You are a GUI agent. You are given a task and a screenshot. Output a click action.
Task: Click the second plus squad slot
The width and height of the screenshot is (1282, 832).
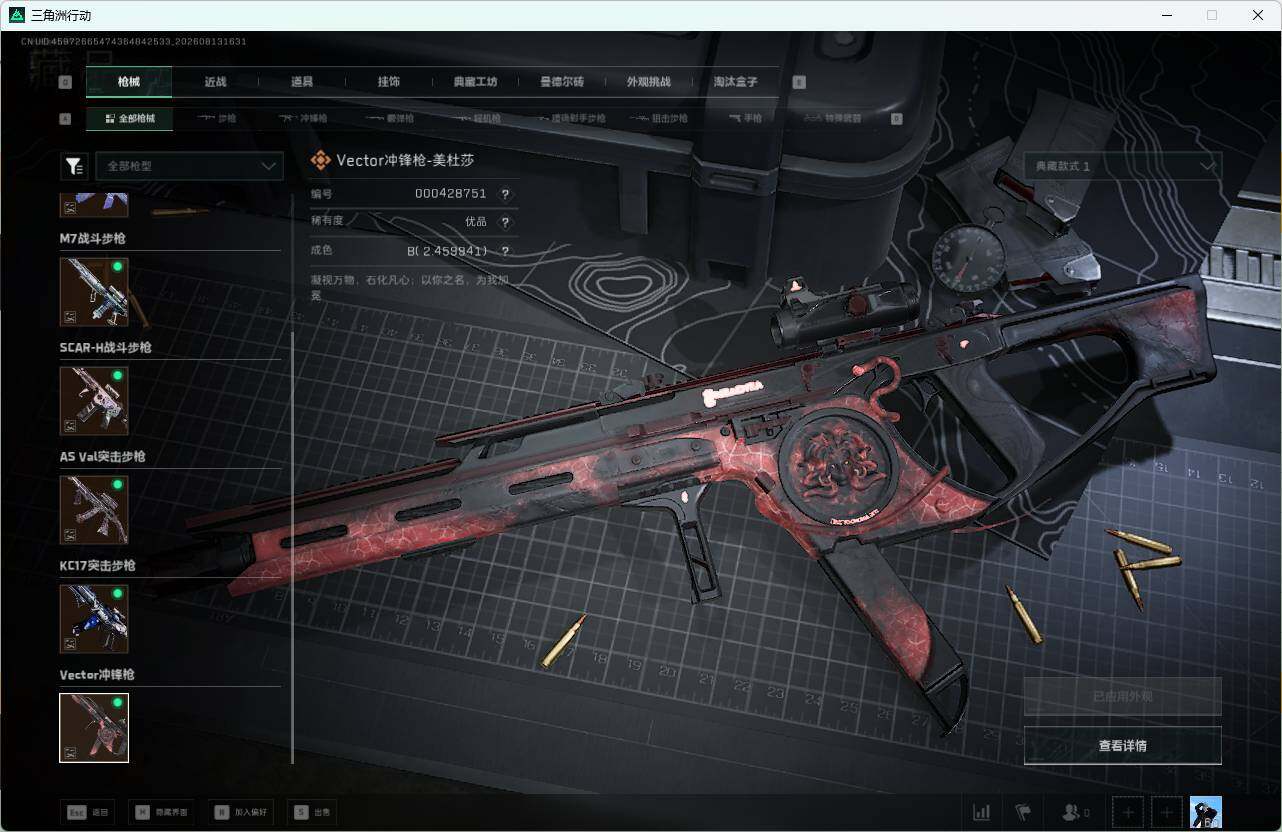pyautogui.click(x=1166, y=812)
